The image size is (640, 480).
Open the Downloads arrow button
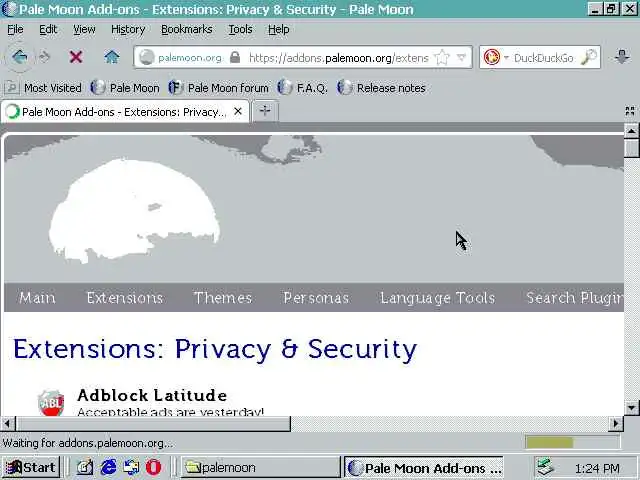pyautogui.click(x=622, y=57)
